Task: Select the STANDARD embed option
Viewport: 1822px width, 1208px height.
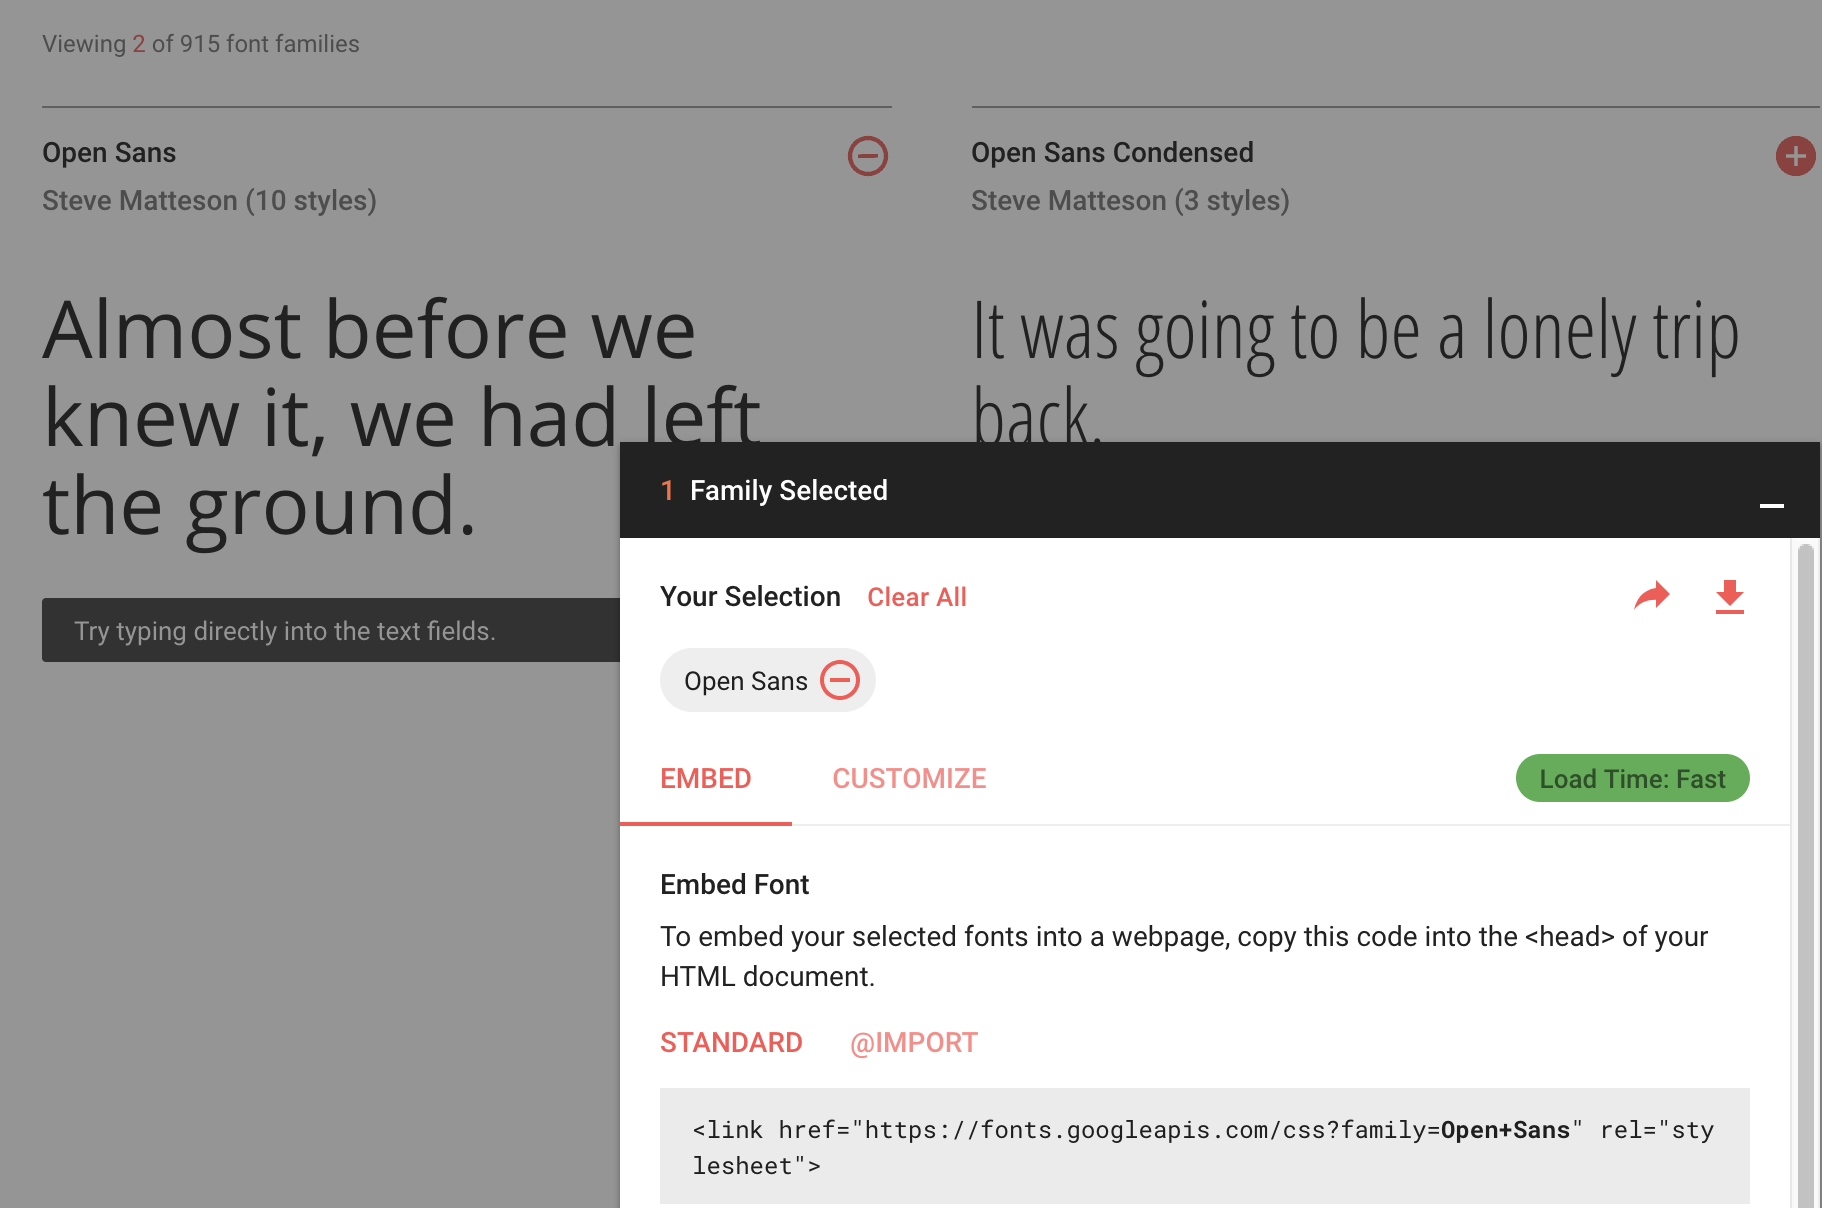Action: click(732, 1043)
